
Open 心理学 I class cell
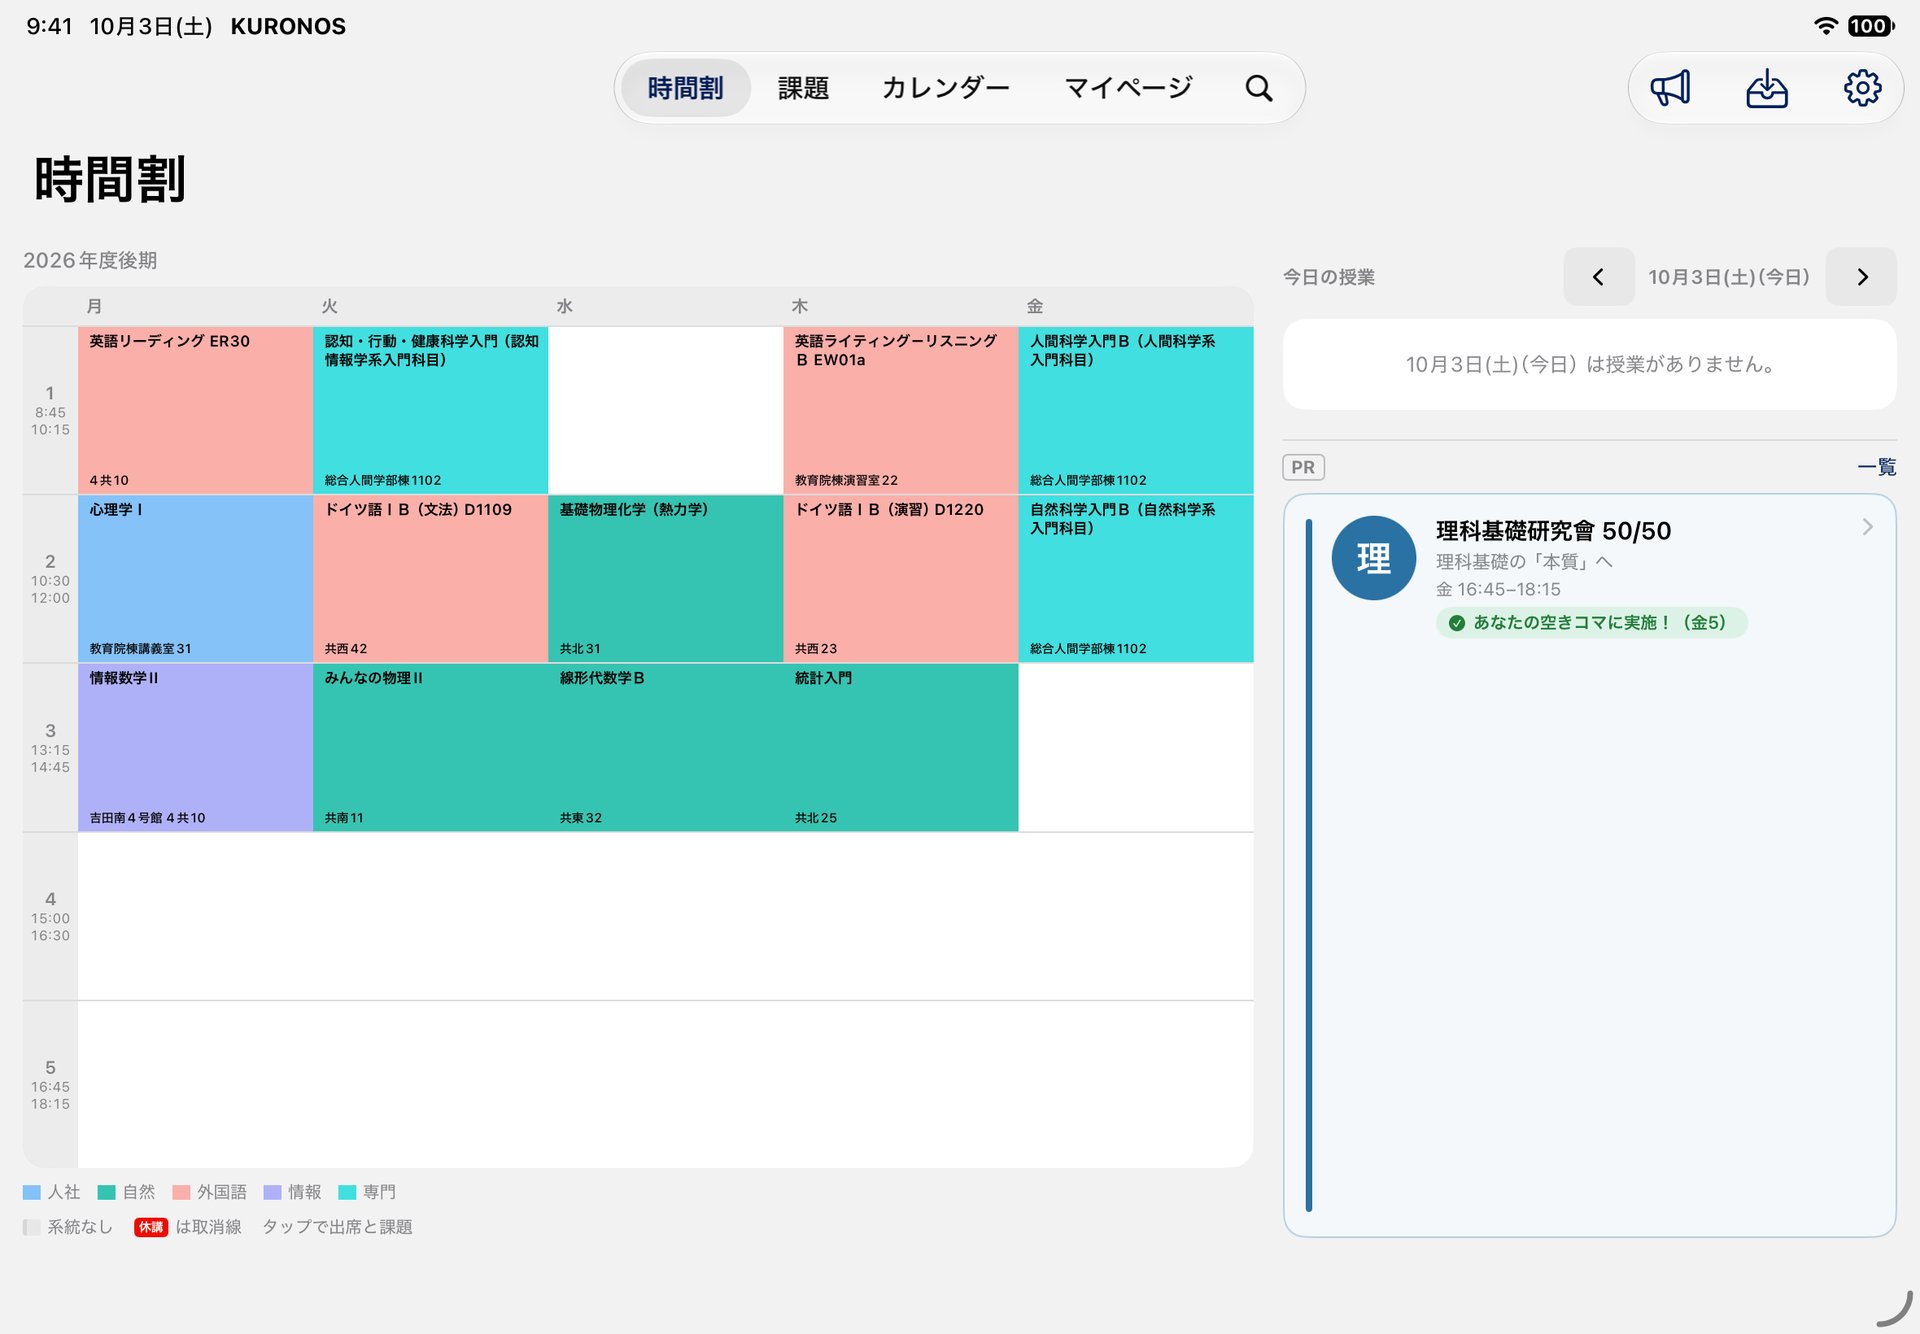pyautogui.click(x=195, y=578)
